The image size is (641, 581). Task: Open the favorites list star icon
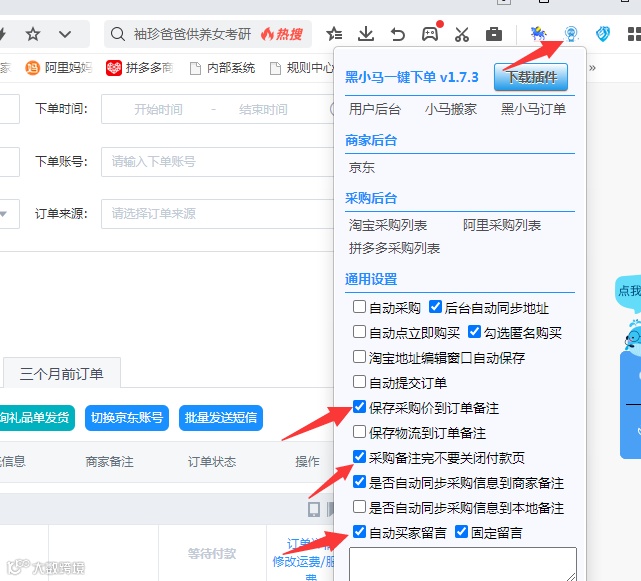[x=334, y=34]
